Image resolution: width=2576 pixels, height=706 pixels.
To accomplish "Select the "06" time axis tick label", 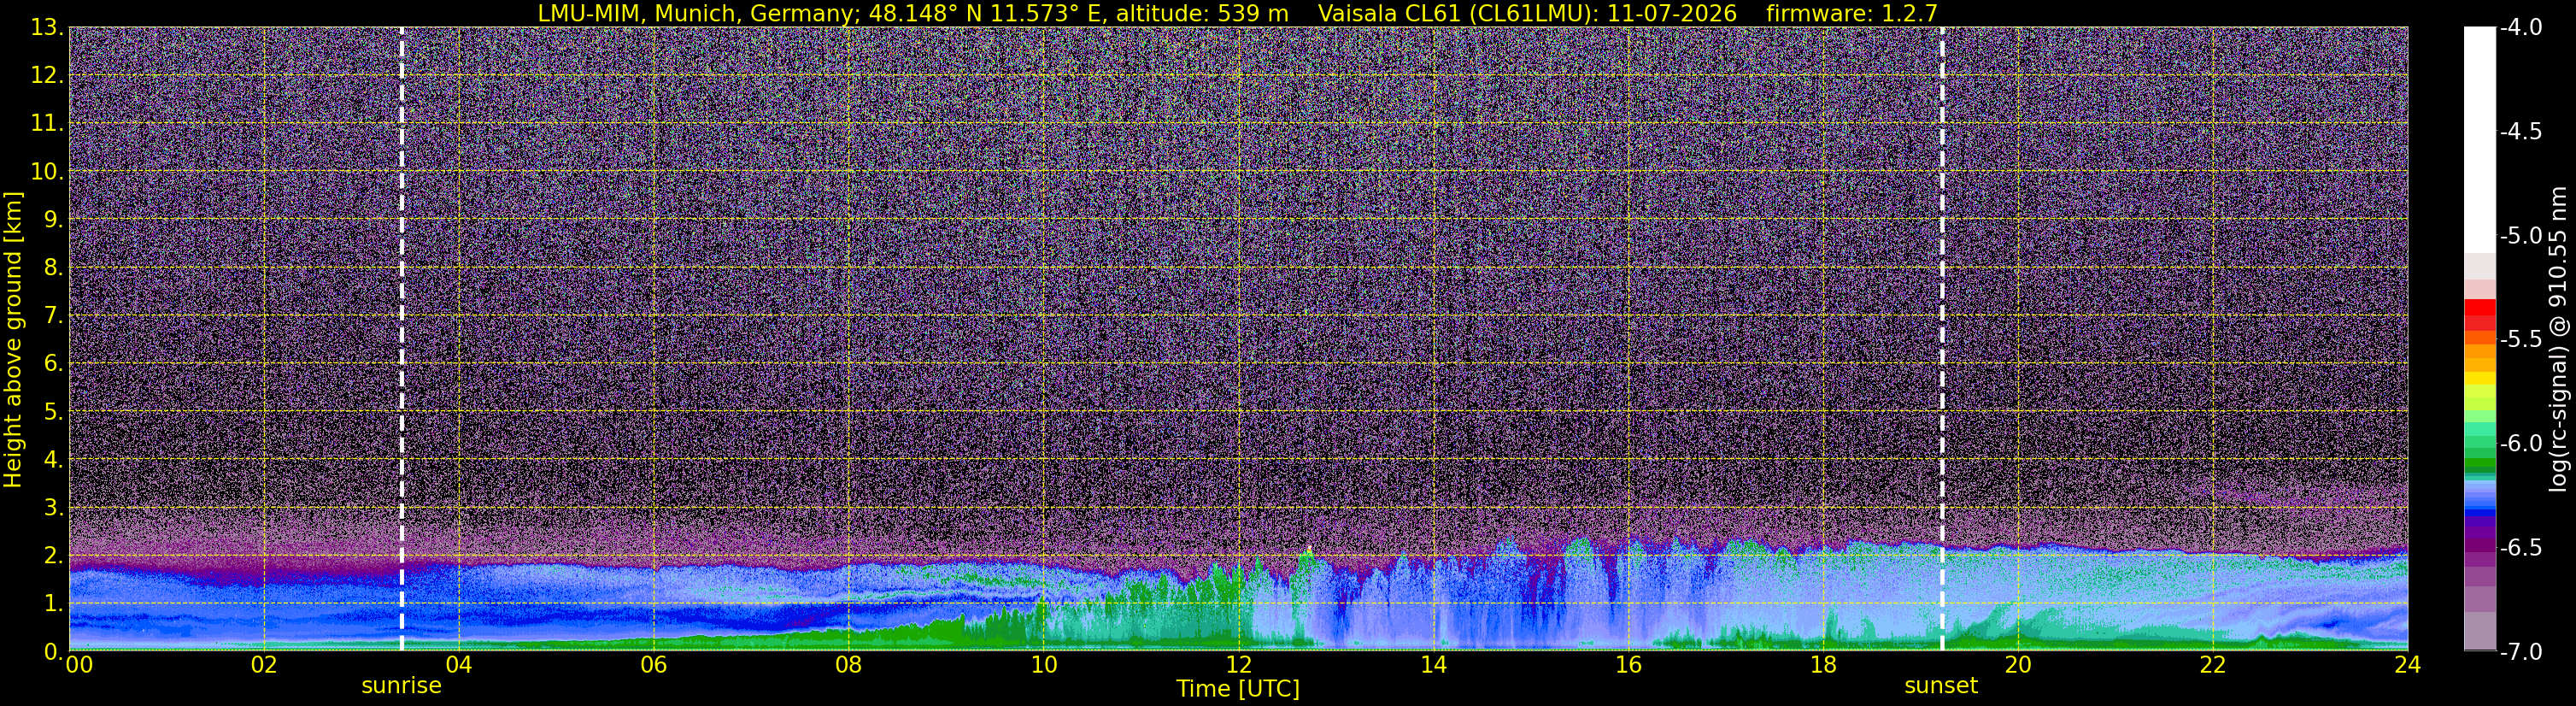I will [654, 665].
